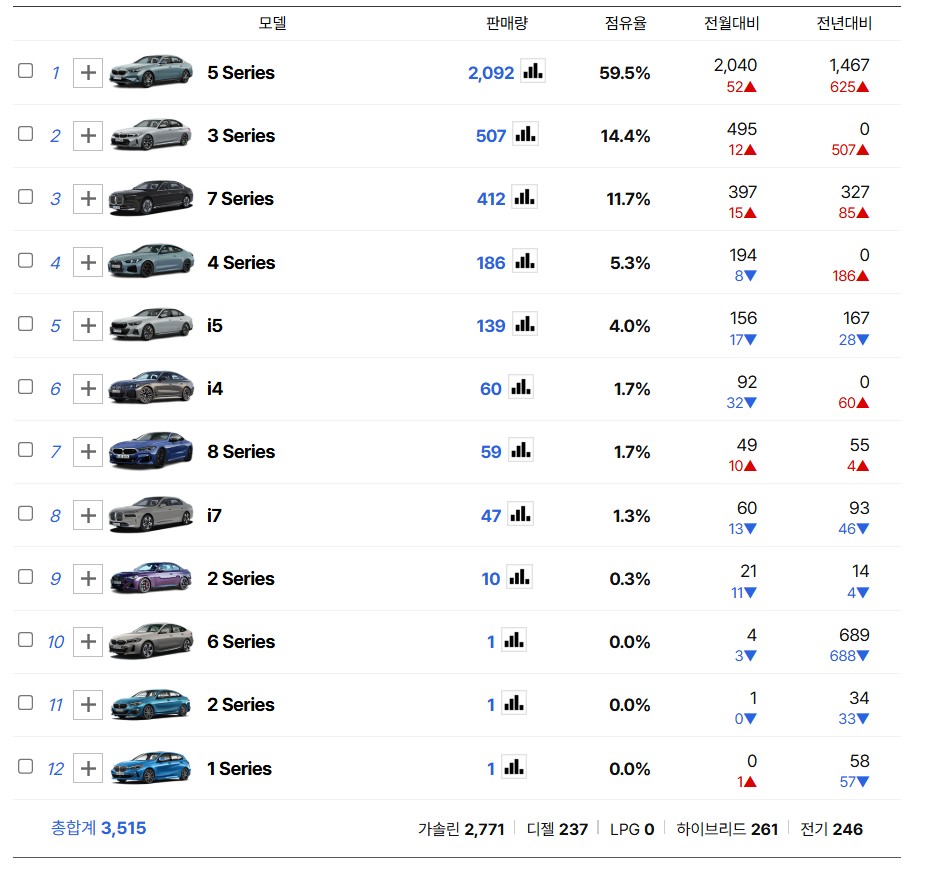Expand the i4 row with plus button
Screen dimensions: 925x870
88,389
